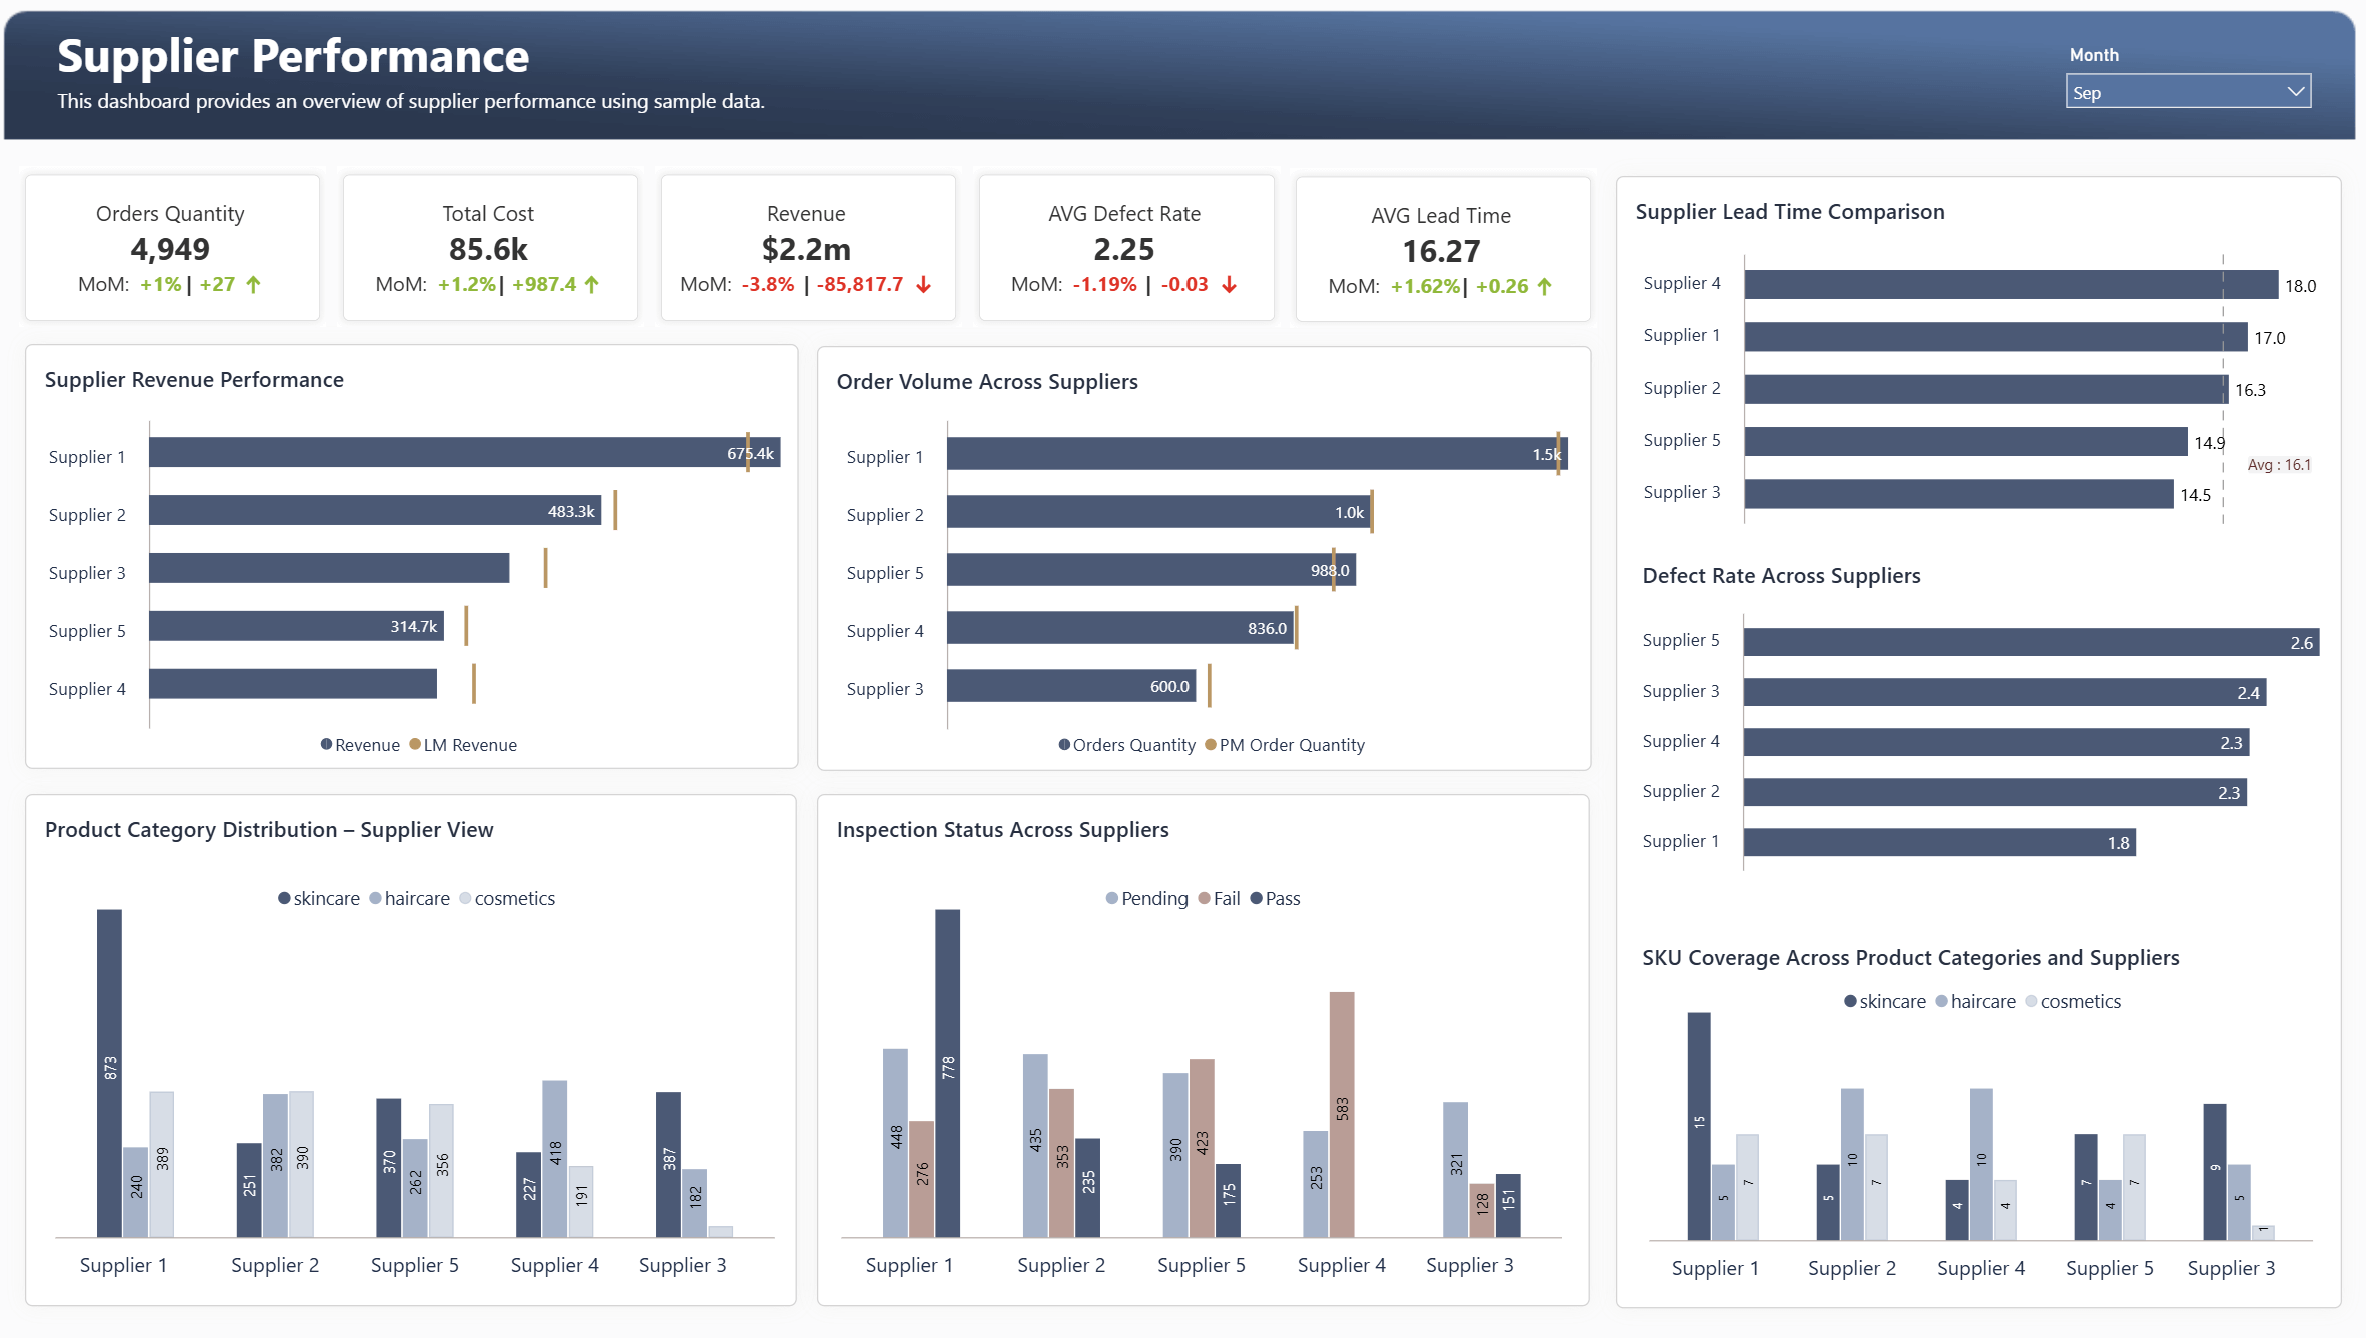Click the Supplier Lead Time Comparison title
Viewport: 2366px width, 1338px height.
point(1789,211)
